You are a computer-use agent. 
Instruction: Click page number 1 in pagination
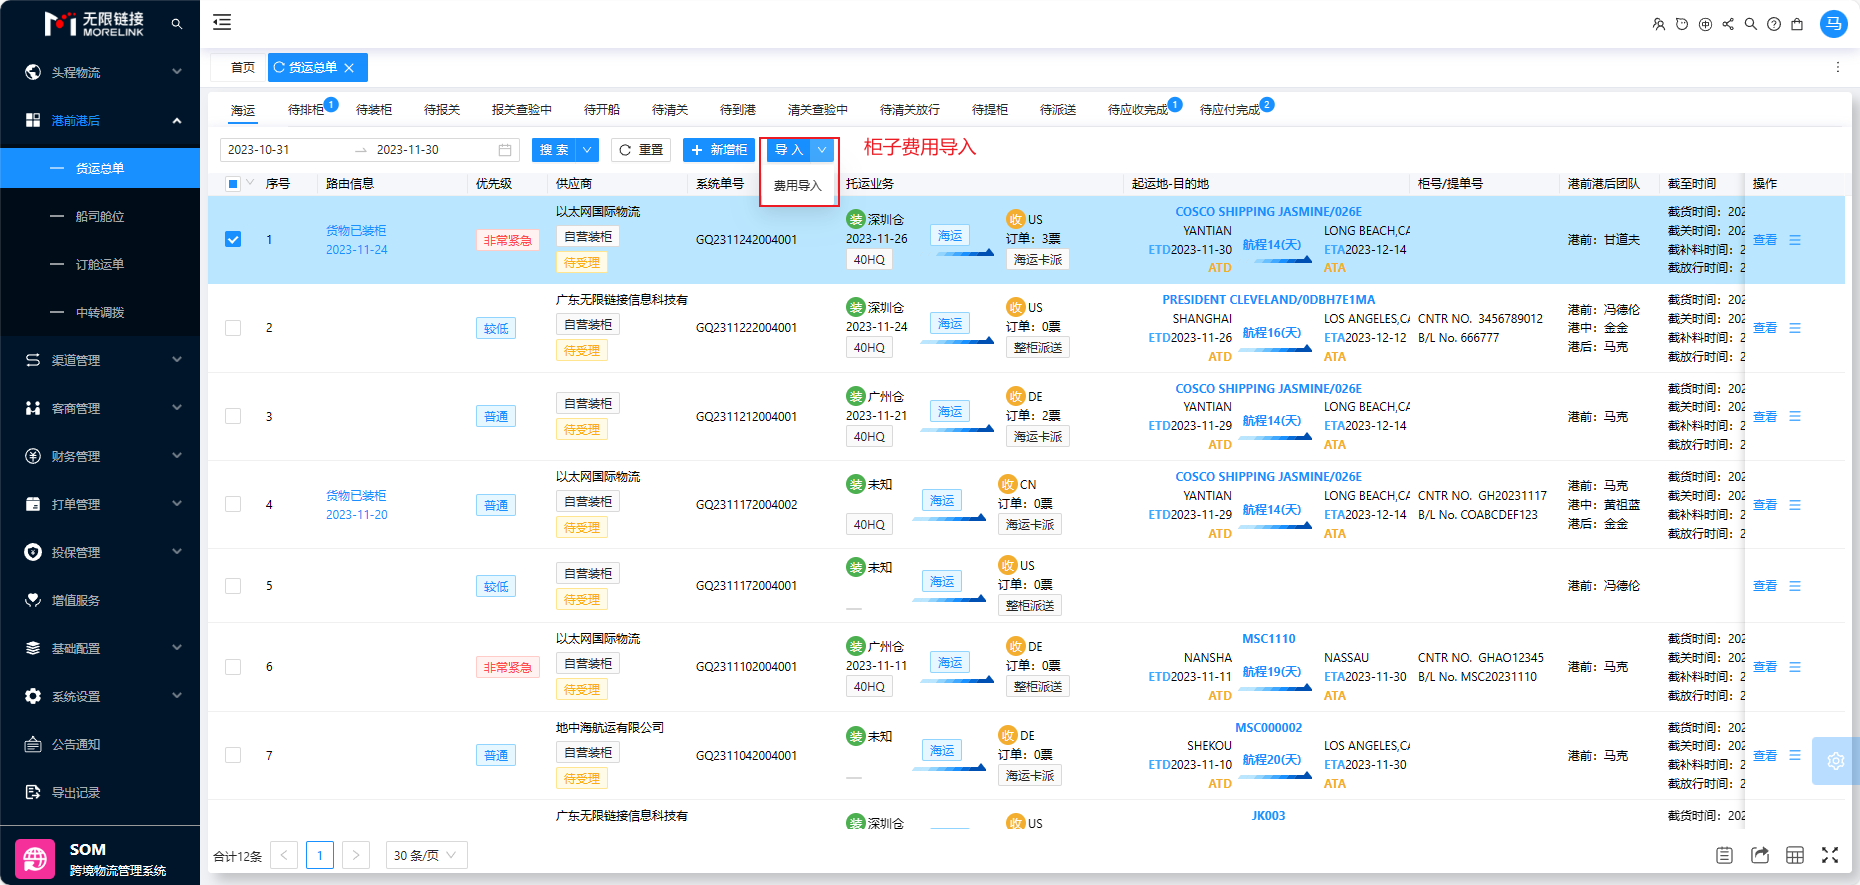(x=320, y=855)
